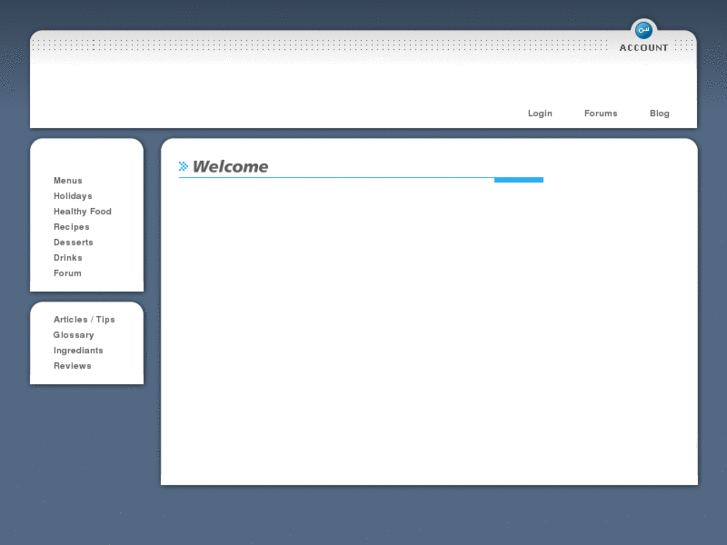Open the Drinks category

click(68, 257)
